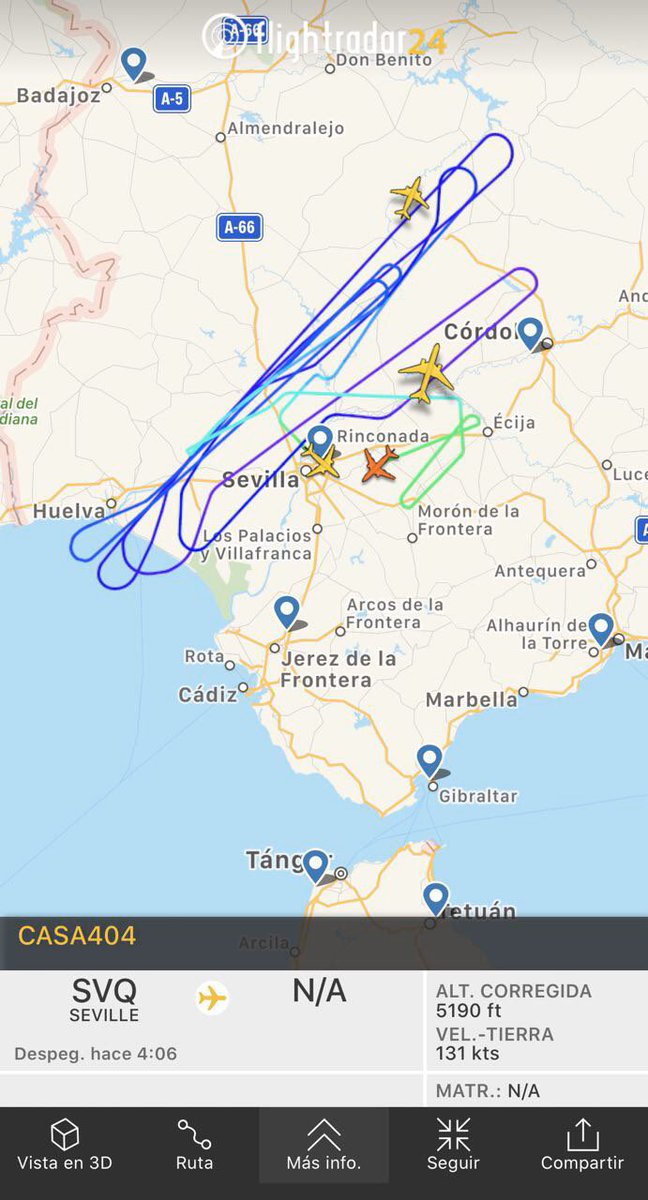The image size is (648, 1200).
Task: Tap the Alhaurín de la Torre airport pin
Action: click(x=601, y=630)
